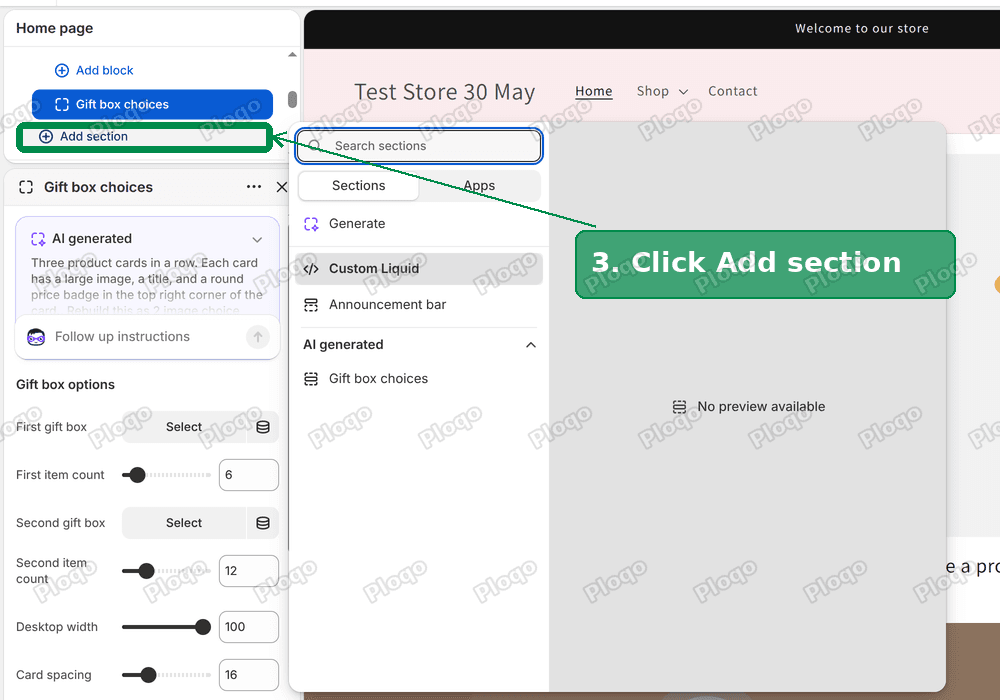Open the Gift box choices three-dot menu

(x=254, y=187)
